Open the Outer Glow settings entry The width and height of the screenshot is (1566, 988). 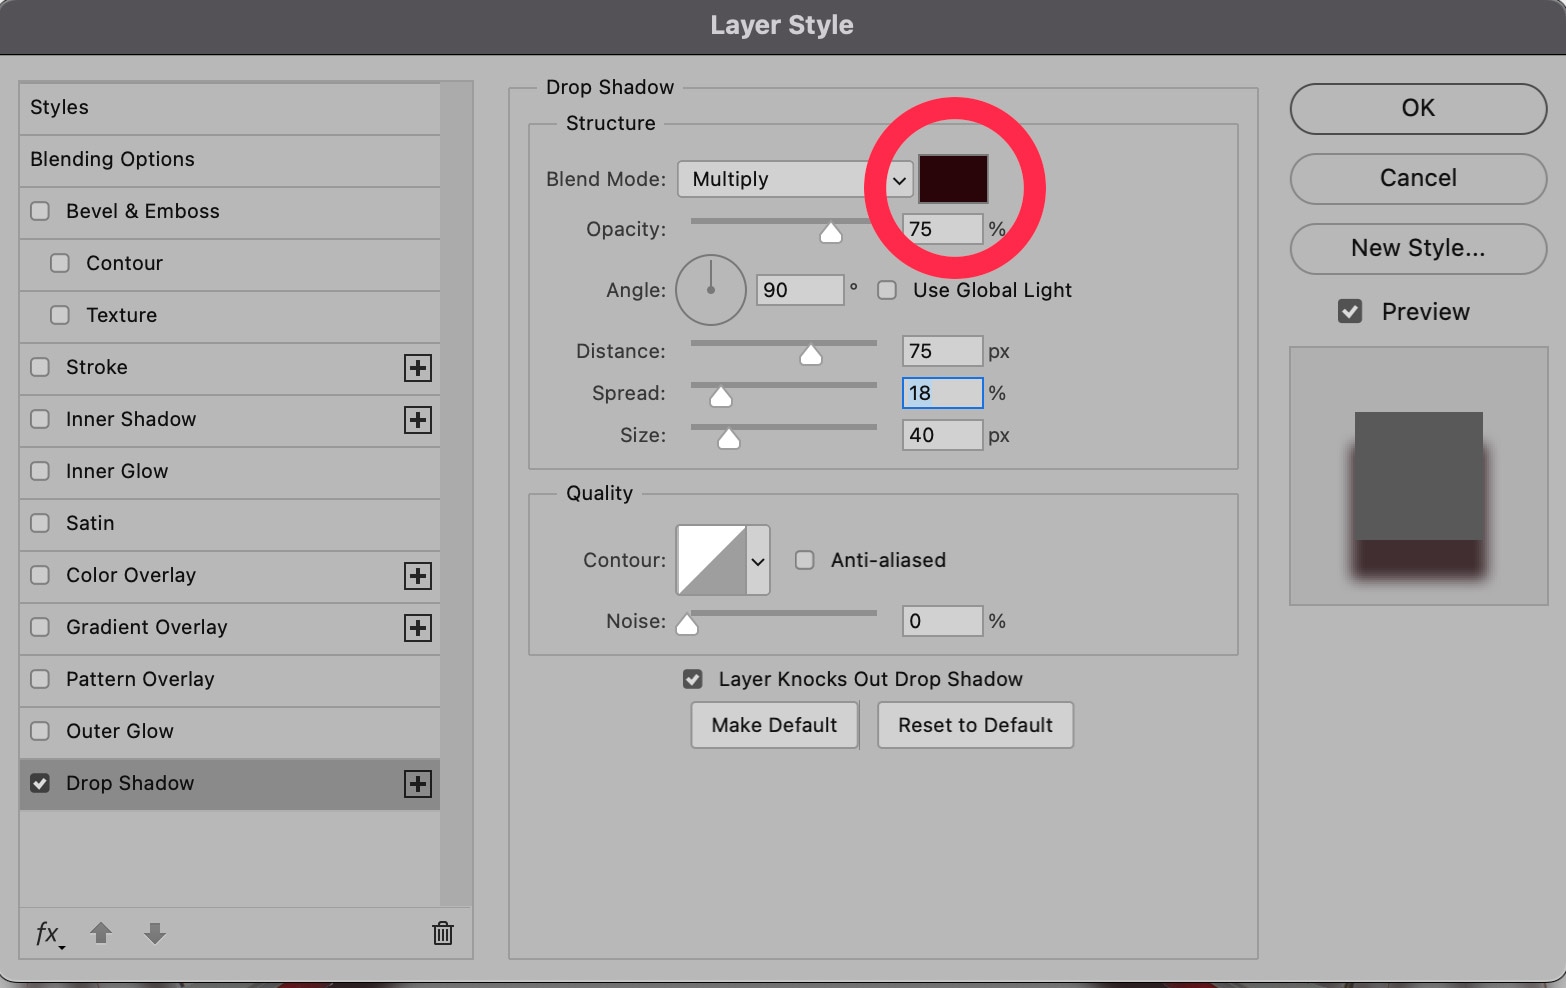(x=120, y=732)
